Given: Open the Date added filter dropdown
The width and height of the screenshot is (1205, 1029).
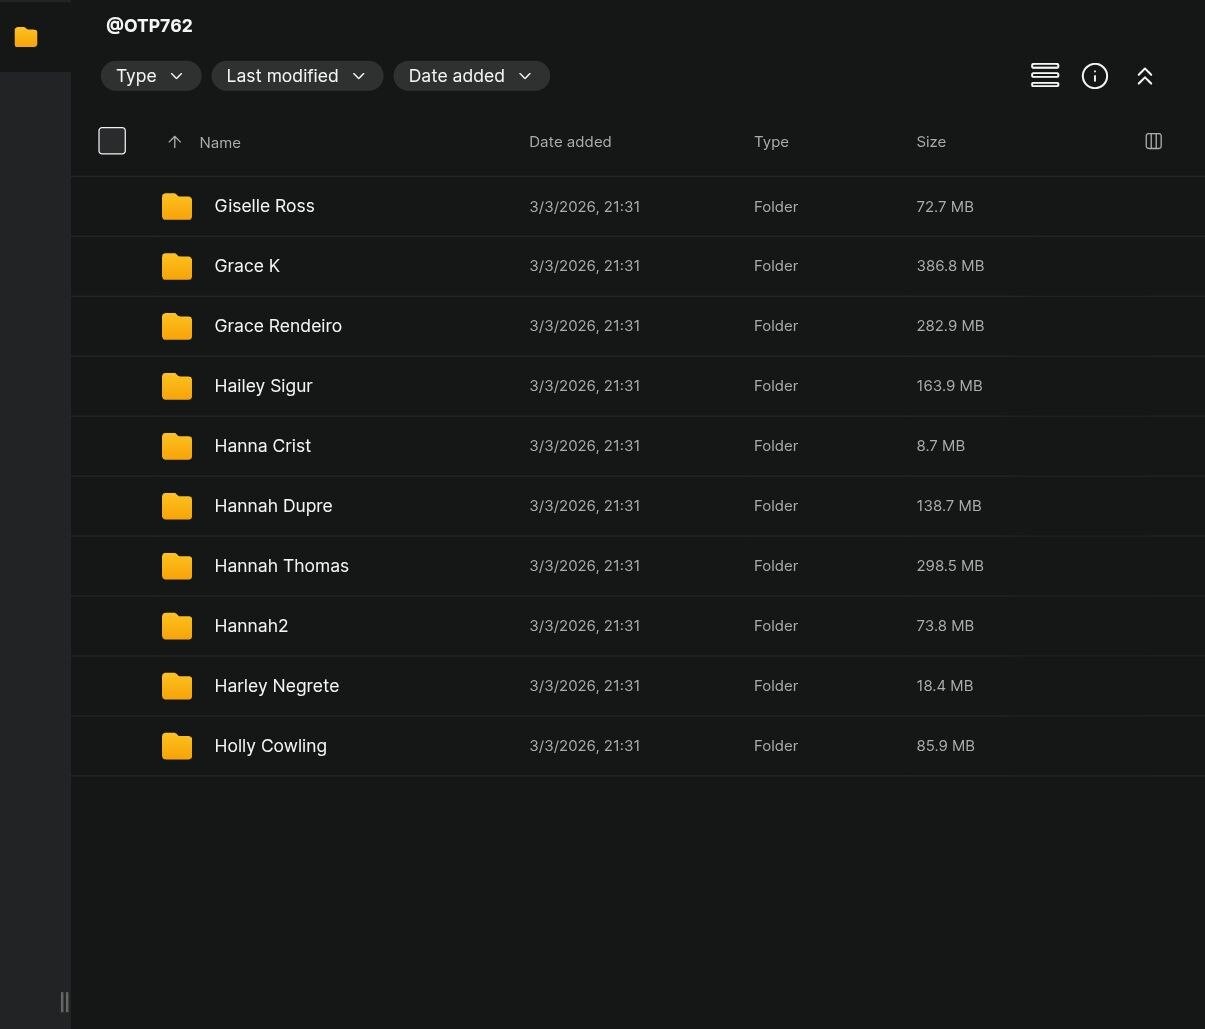Looking at the screenshot, I should (471, 76).
